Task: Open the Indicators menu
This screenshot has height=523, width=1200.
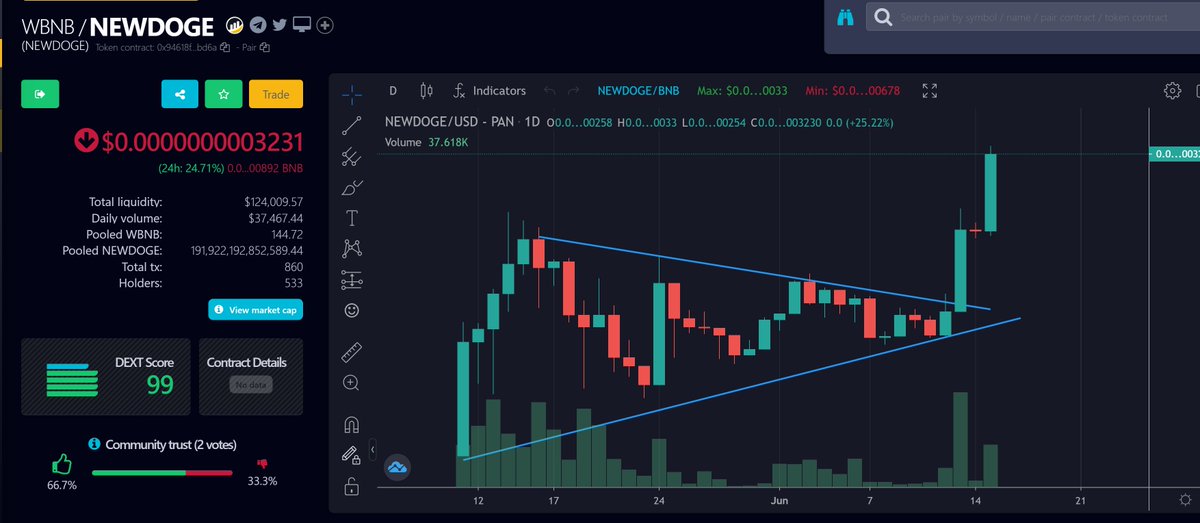Action: click(489, 90)
